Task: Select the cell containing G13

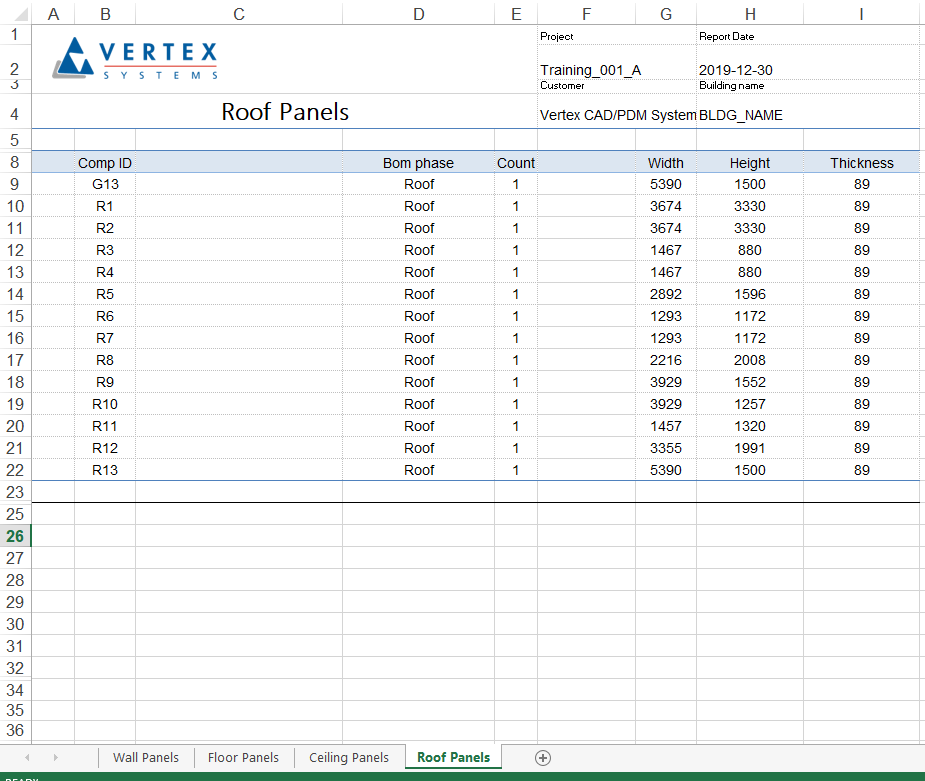Action: point(105,184)
